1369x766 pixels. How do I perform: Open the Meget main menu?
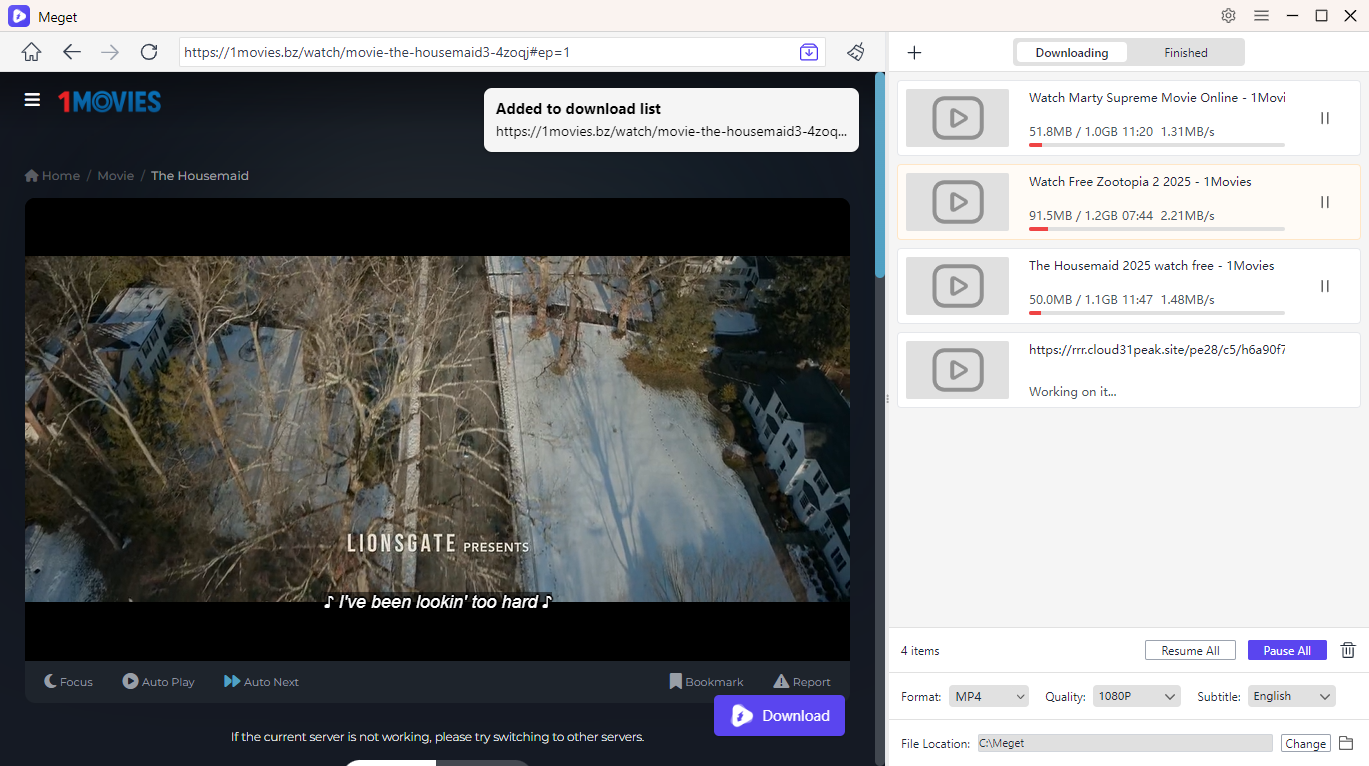click(1261, 16)
